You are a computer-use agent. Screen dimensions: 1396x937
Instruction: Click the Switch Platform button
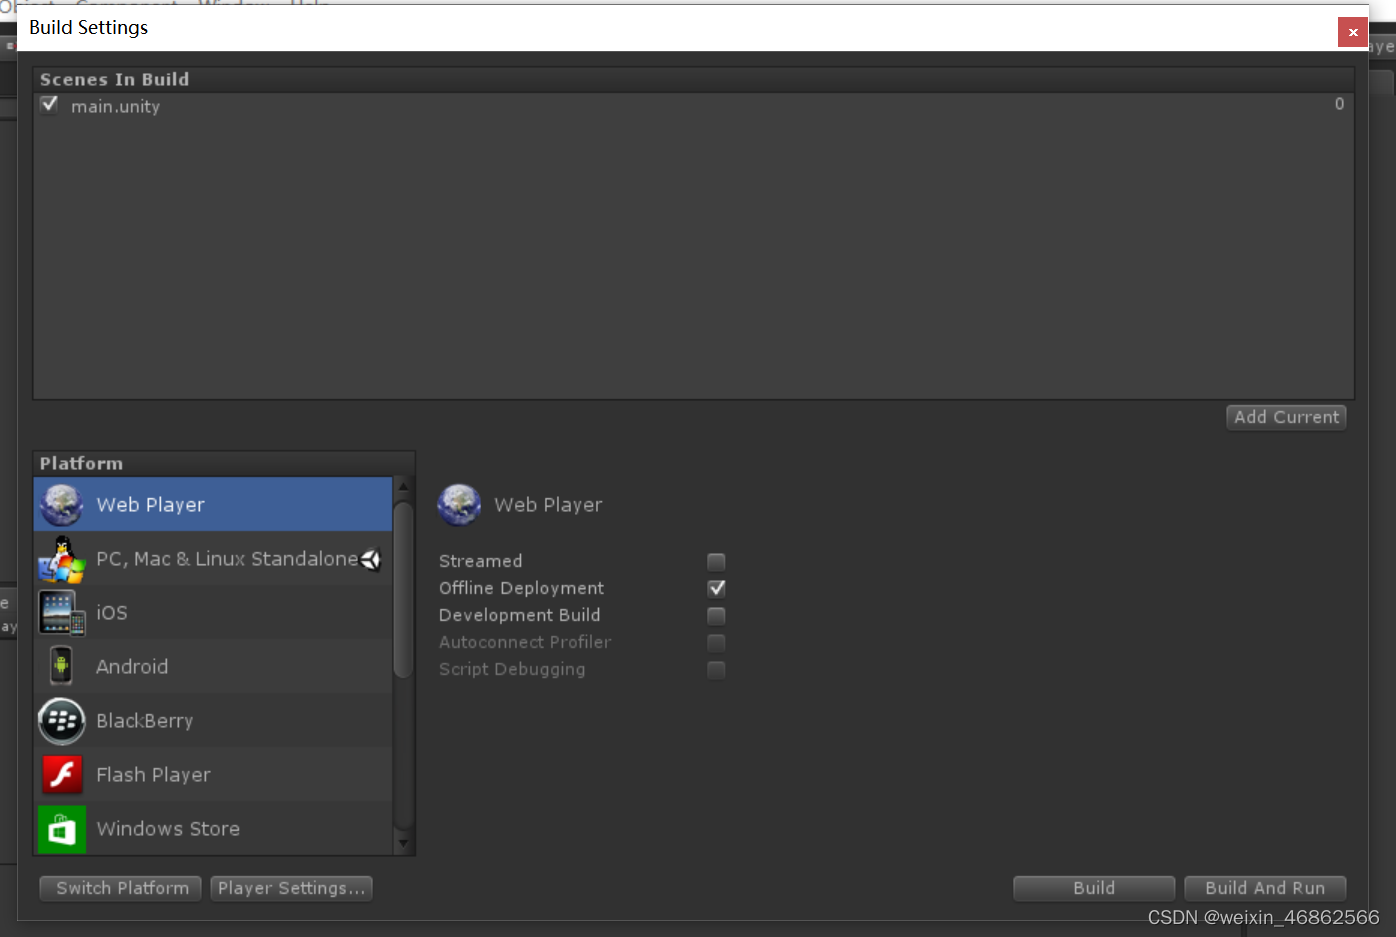(121, 888)
